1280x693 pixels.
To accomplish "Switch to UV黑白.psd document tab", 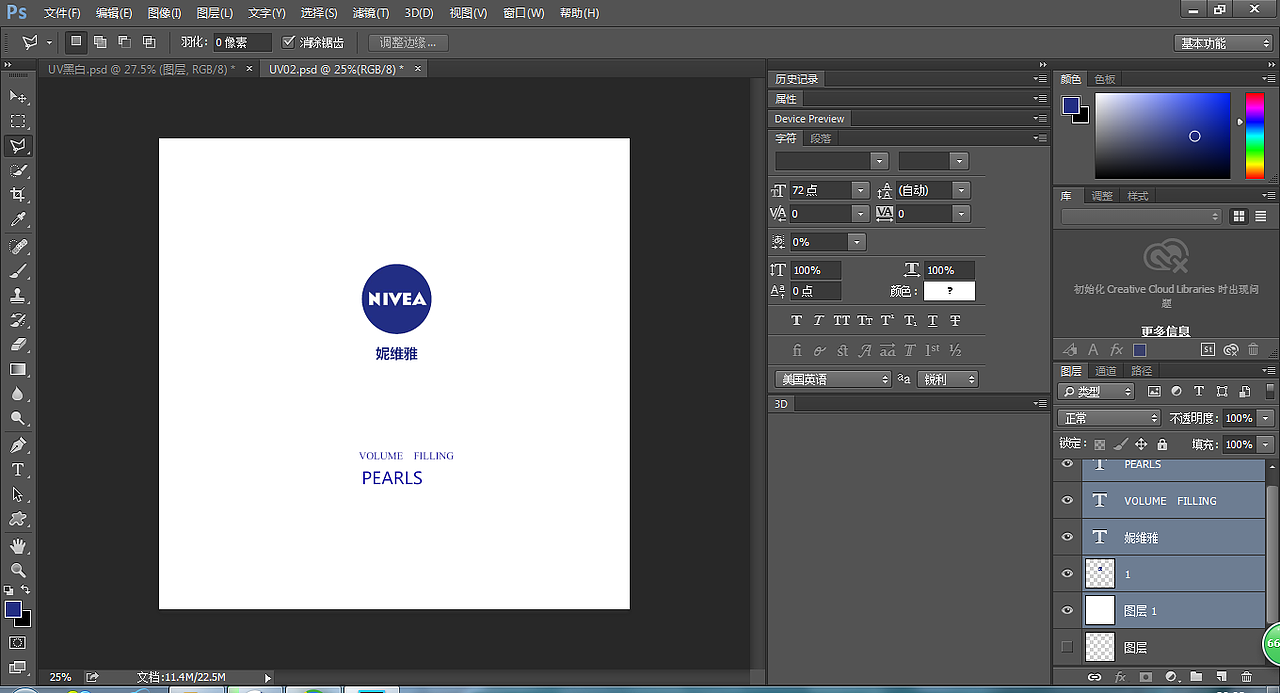I will 142,69.
